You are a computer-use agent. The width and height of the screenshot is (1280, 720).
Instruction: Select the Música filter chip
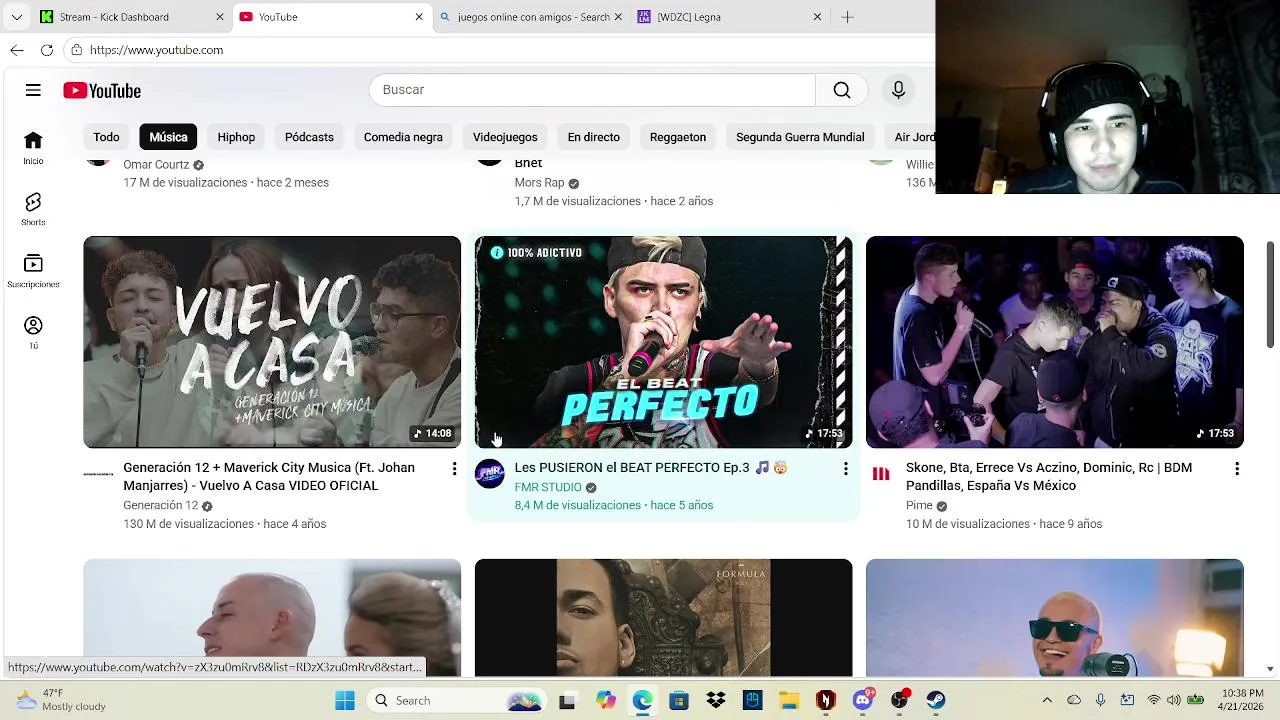point(168,137)
